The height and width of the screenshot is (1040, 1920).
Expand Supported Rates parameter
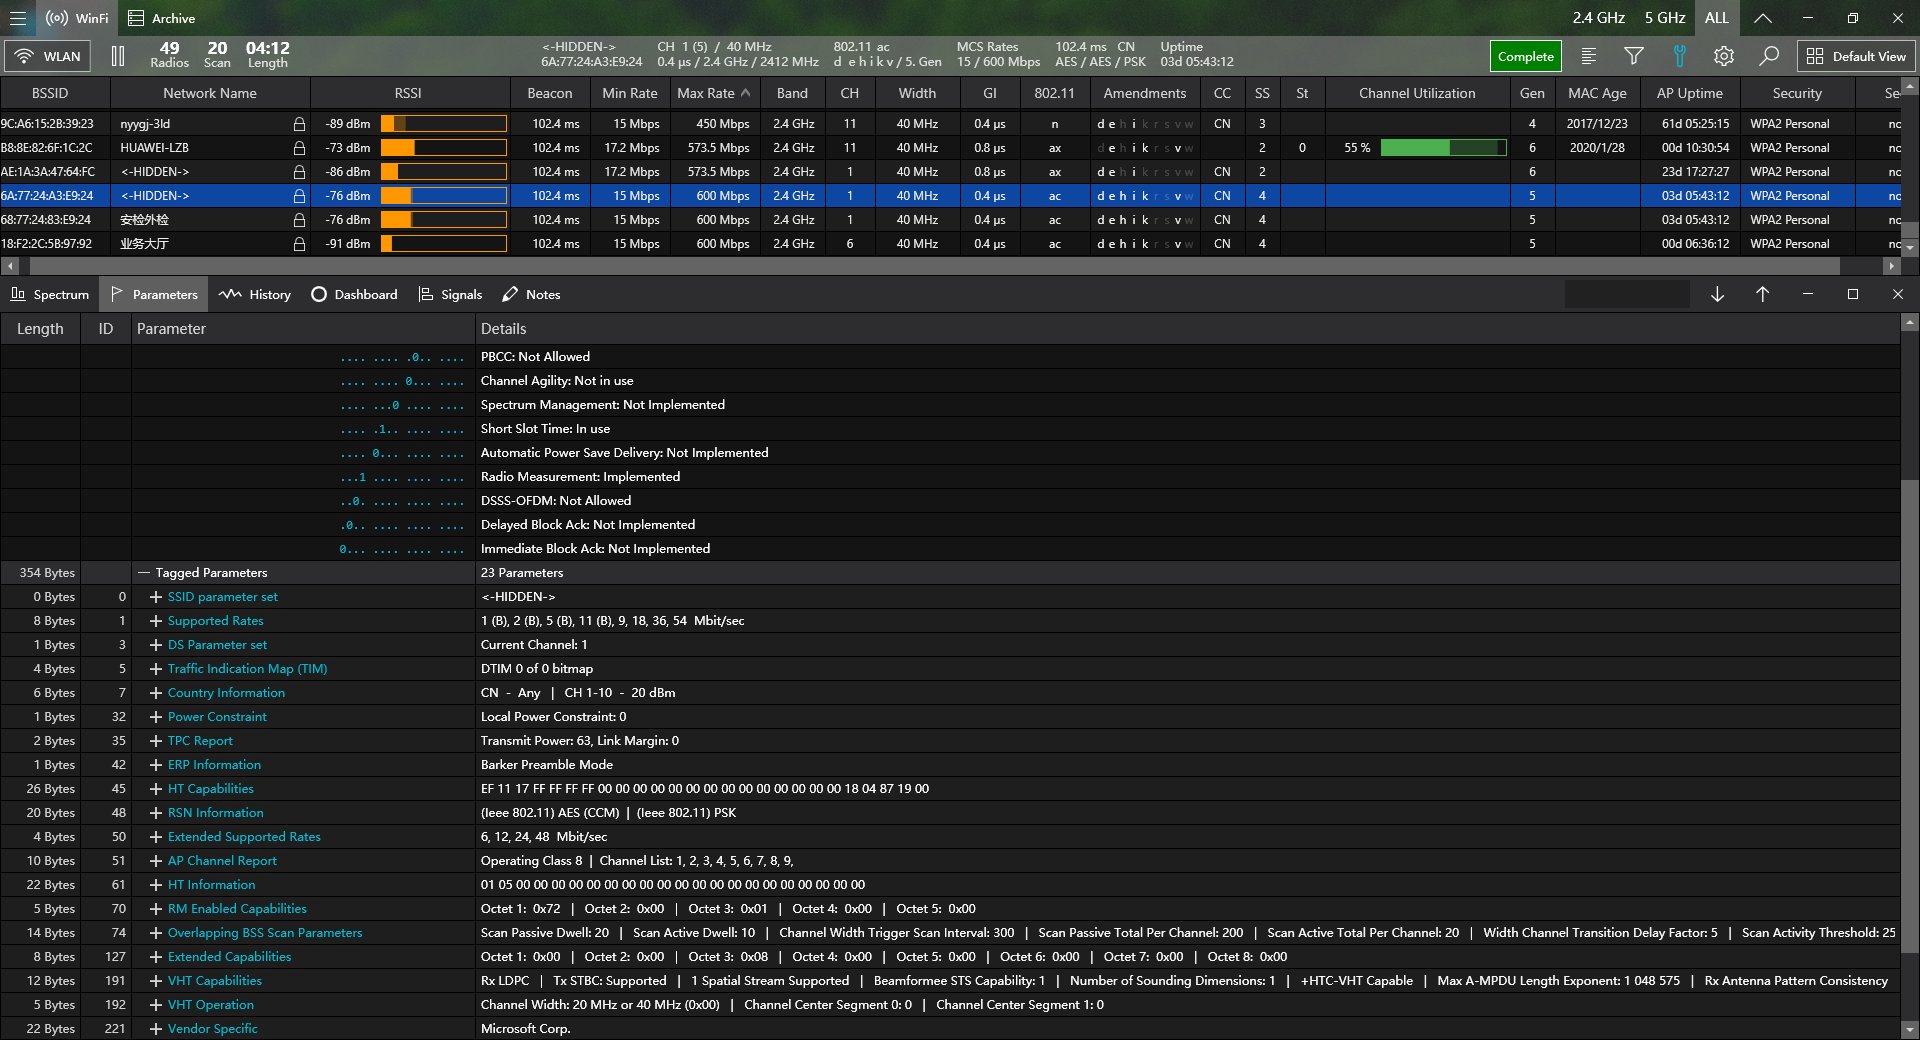tap(156, 621)
